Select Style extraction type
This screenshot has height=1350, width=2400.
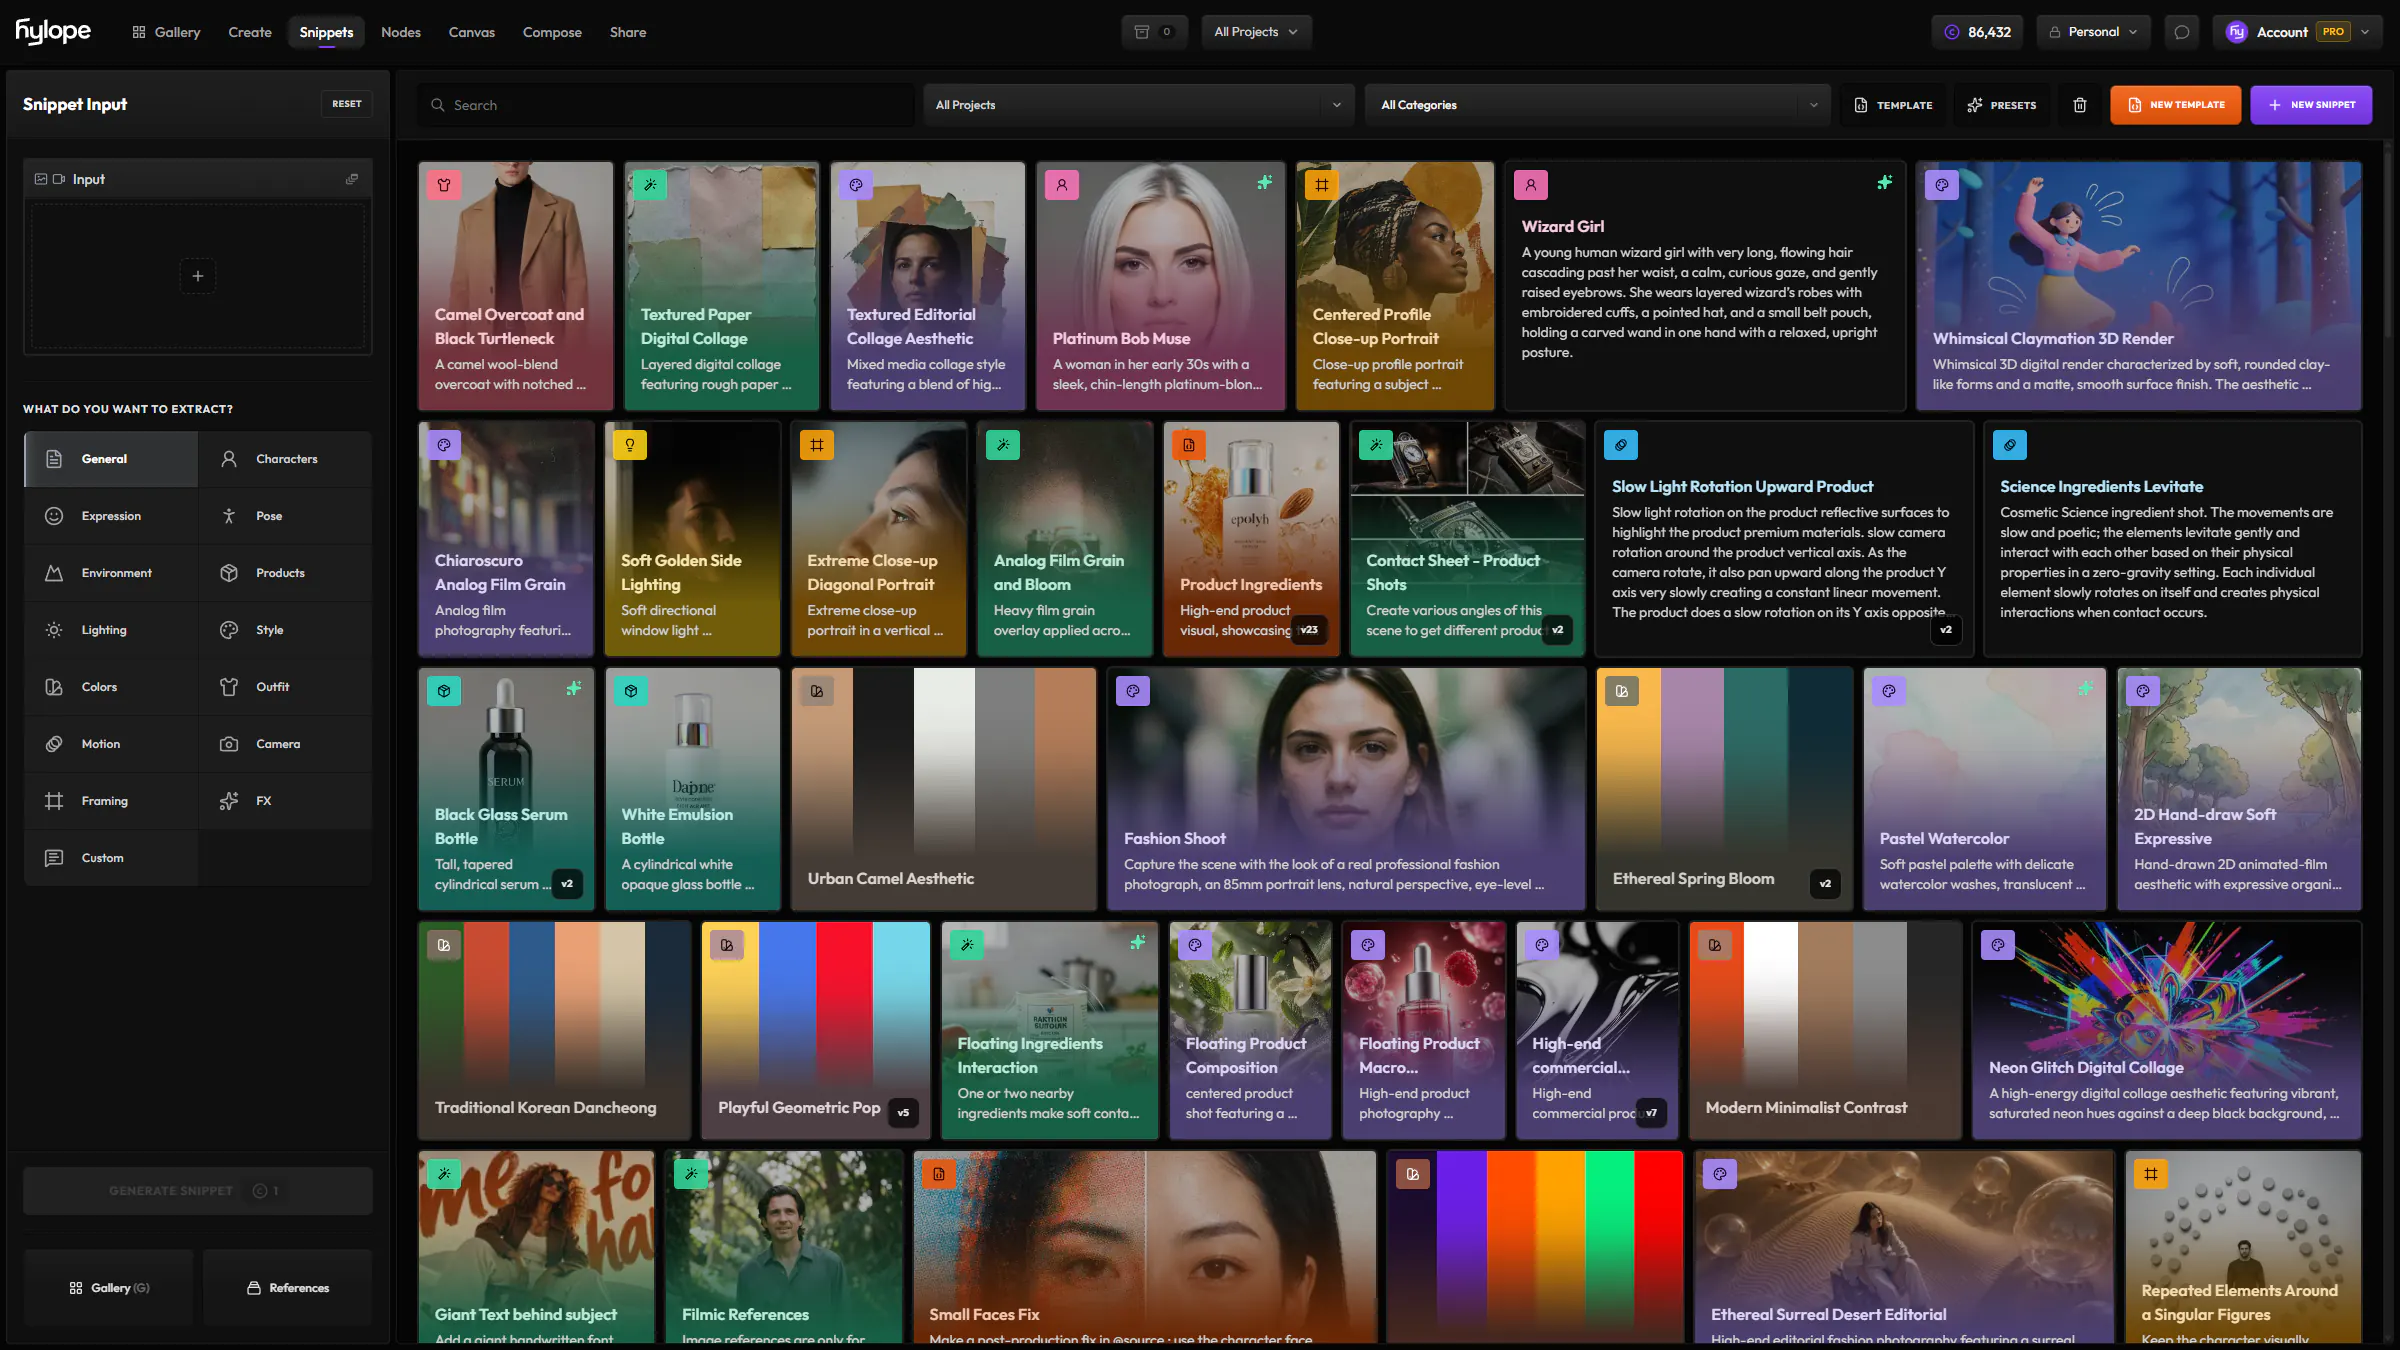point(286,630)
